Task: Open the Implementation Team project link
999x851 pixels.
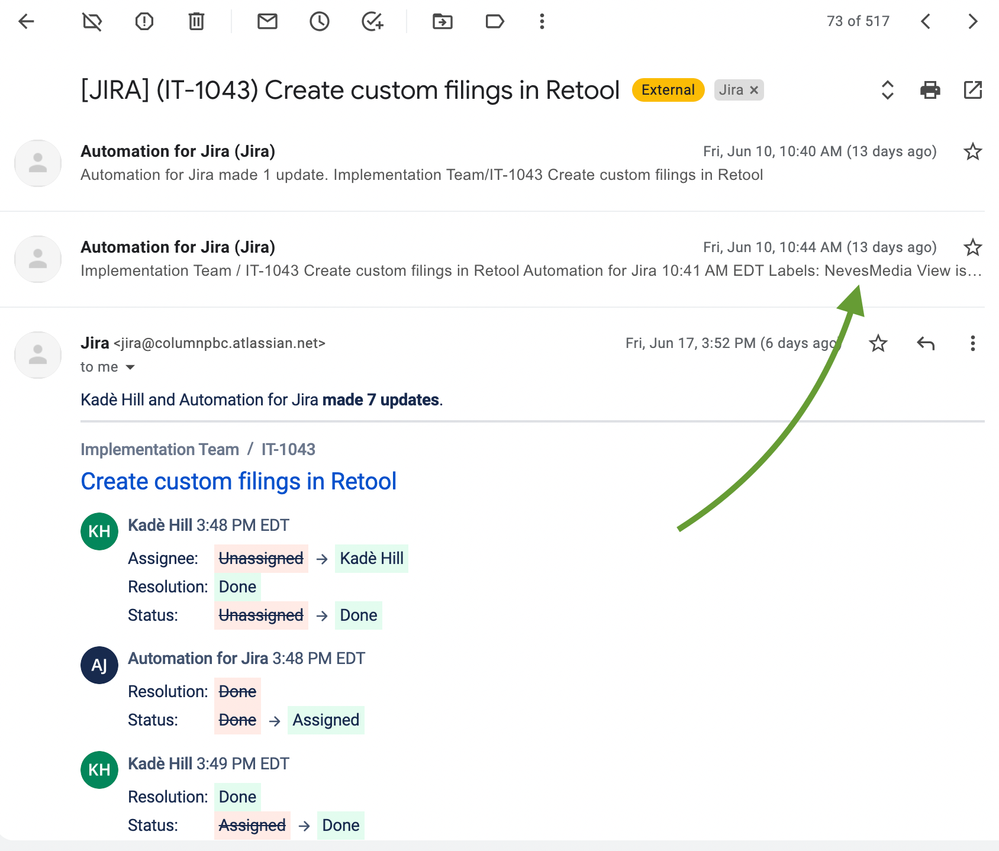Action: 159,450
